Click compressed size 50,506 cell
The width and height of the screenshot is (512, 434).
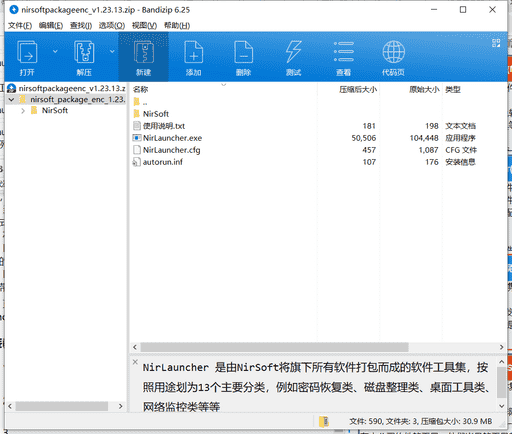tap(364, 138)
